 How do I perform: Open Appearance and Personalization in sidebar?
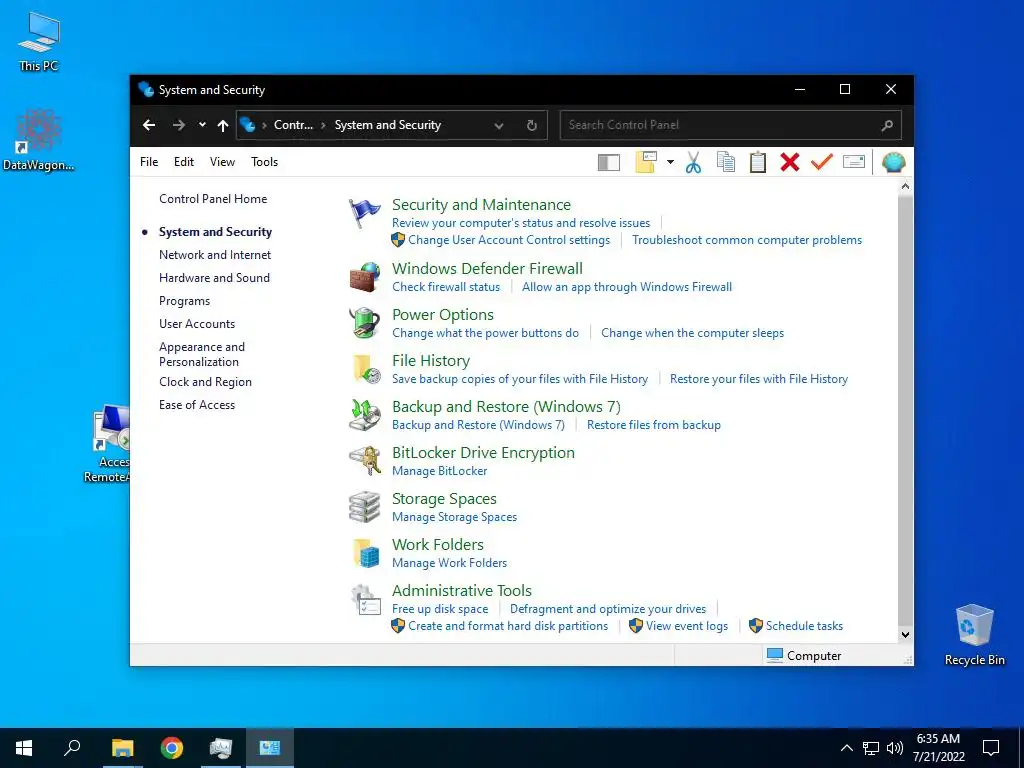pos(202,354)
